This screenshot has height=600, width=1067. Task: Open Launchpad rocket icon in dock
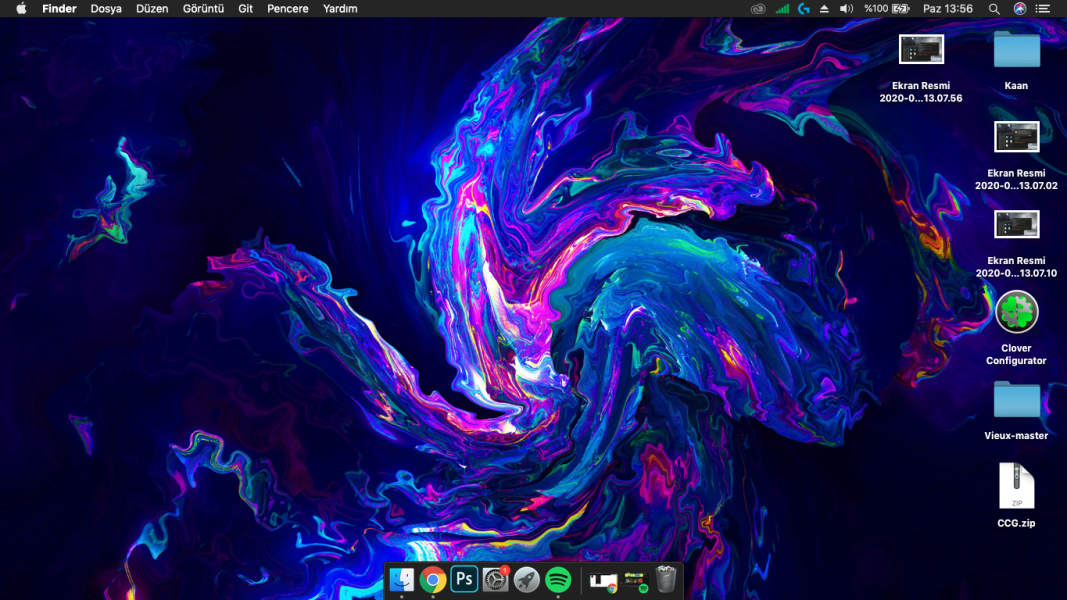527,579
